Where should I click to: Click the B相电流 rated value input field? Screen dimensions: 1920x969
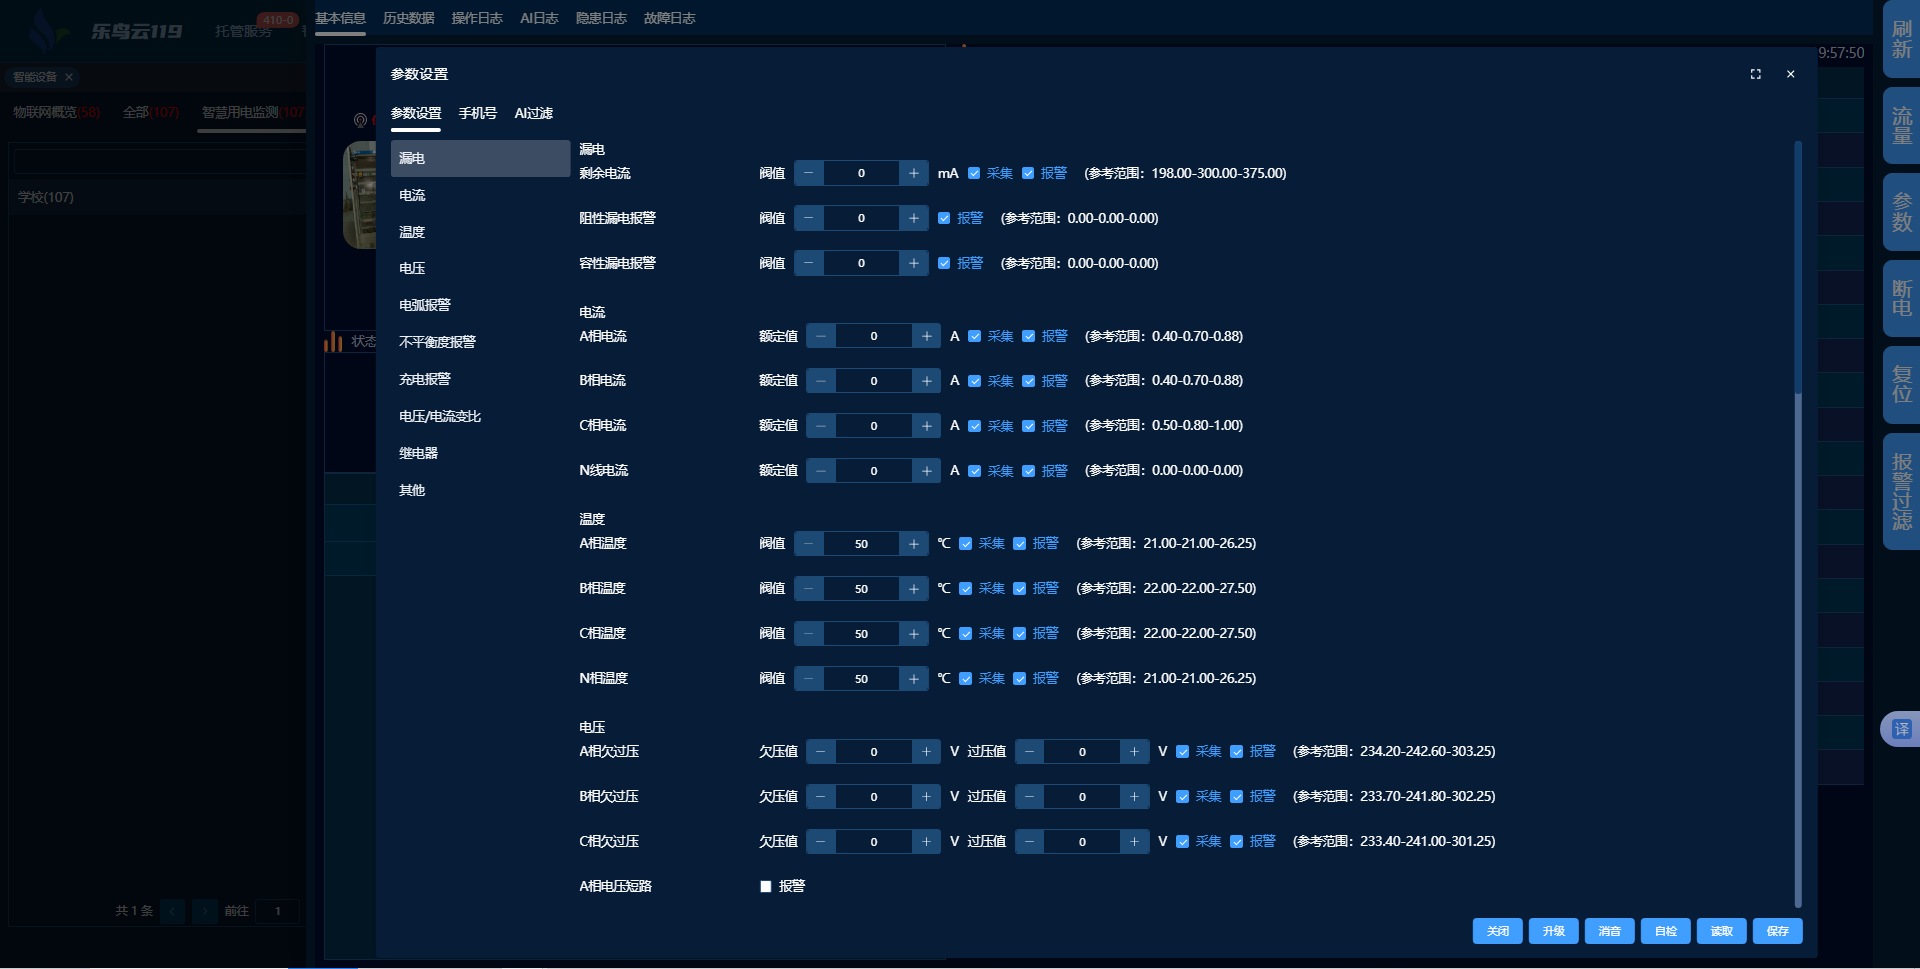coord(873,381)
